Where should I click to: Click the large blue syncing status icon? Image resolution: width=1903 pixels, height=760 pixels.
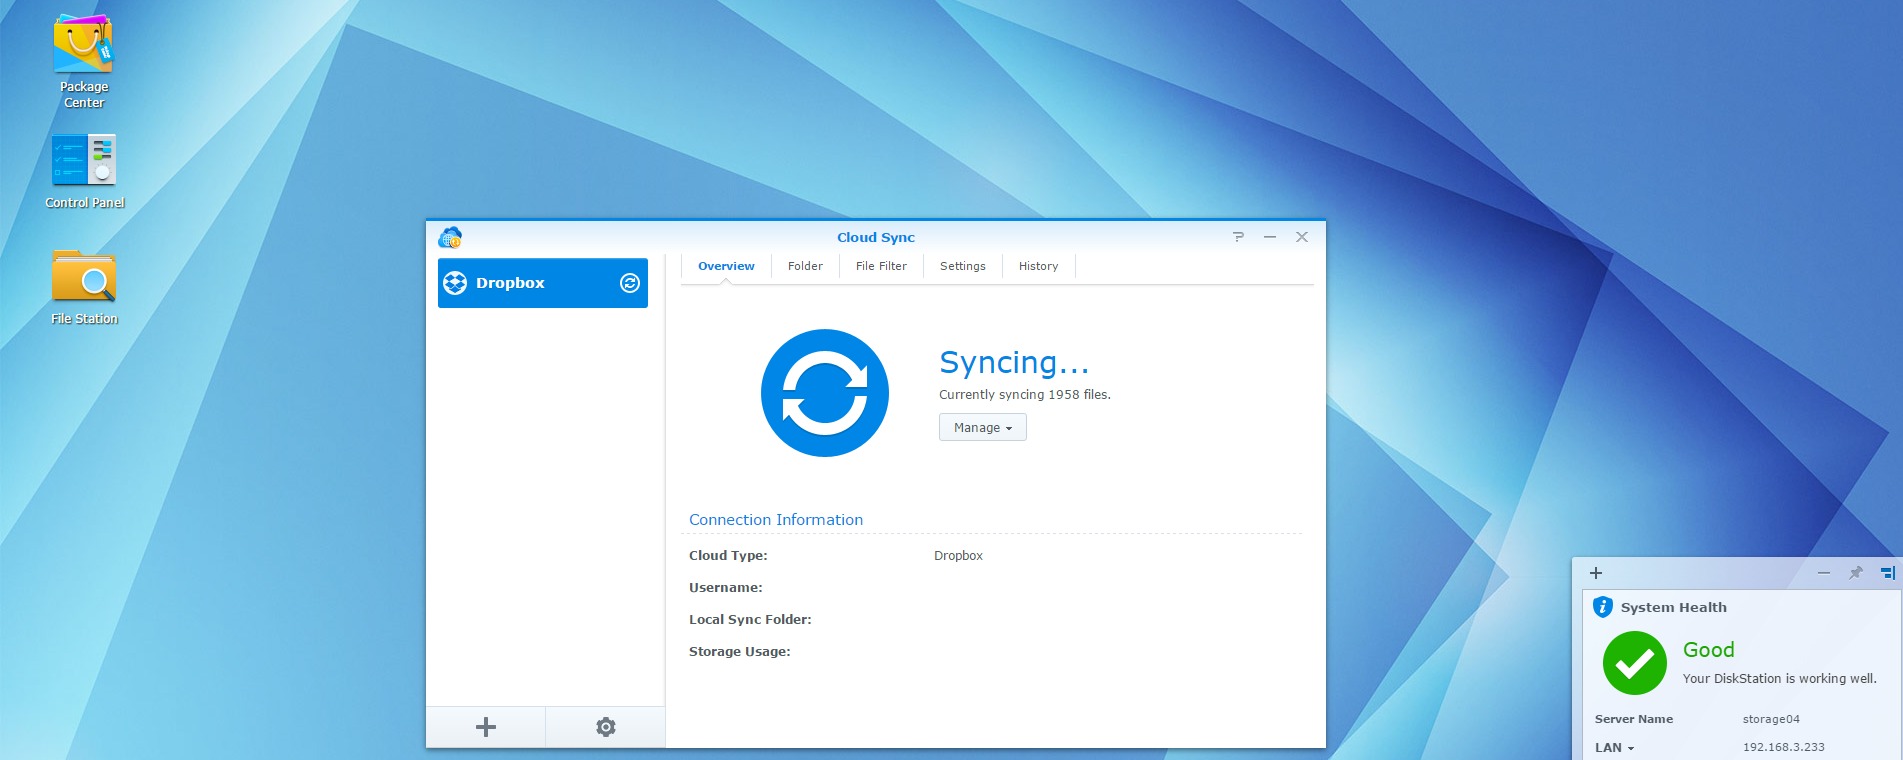tap(824, 393)
